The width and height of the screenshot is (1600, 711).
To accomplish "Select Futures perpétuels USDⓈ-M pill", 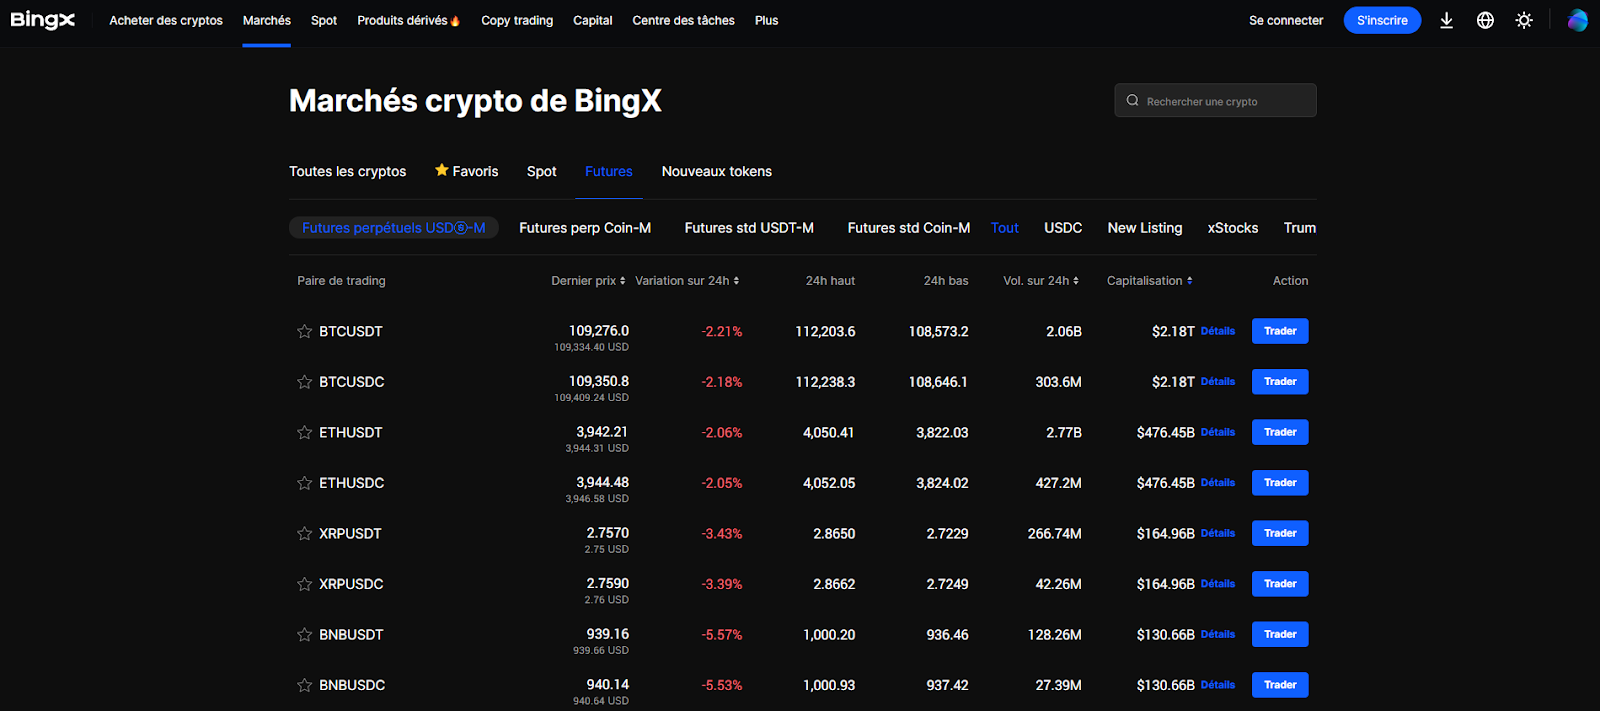I will pyautogui.click(x=394, y=228).
